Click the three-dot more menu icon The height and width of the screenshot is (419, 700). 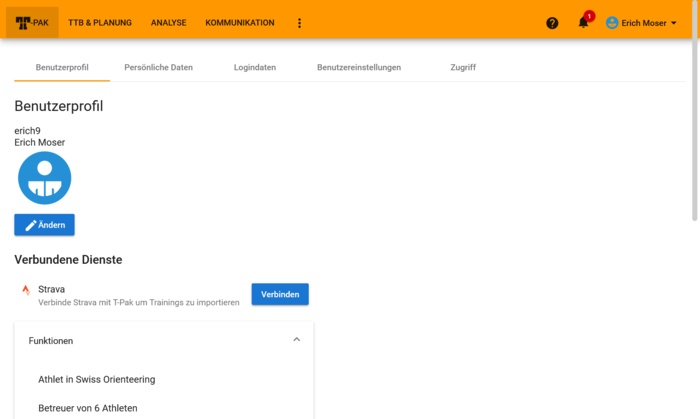pos(299,23)
